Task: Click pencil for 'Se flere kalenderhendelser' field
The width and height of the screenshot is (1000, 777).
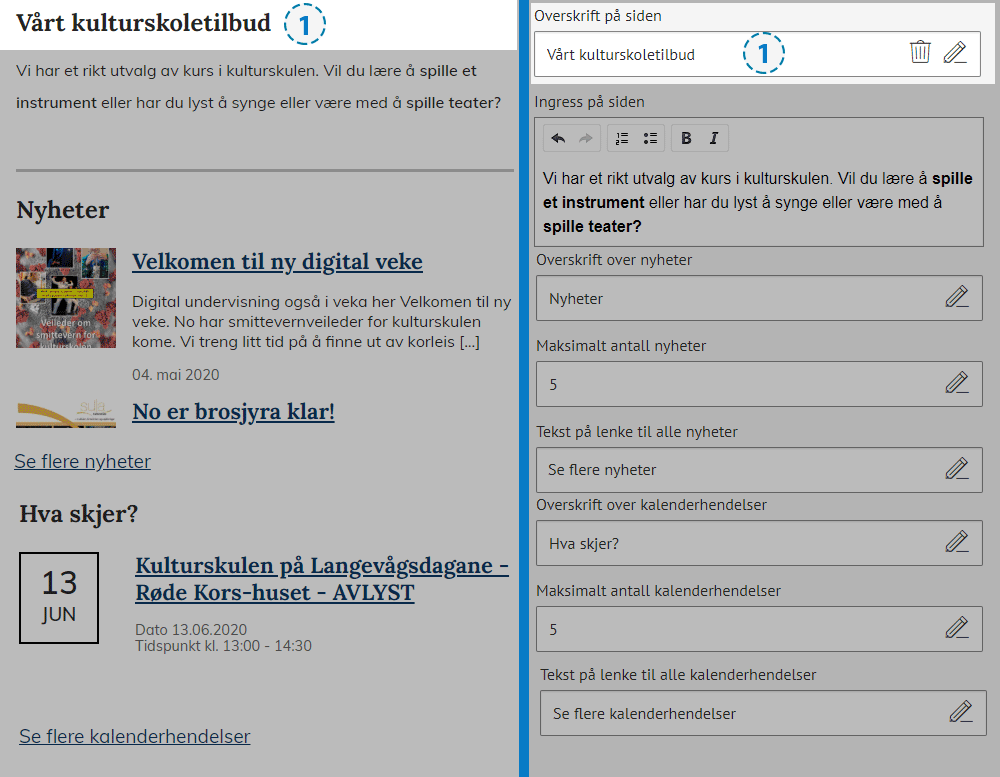Action: click(x=961, y=712)
